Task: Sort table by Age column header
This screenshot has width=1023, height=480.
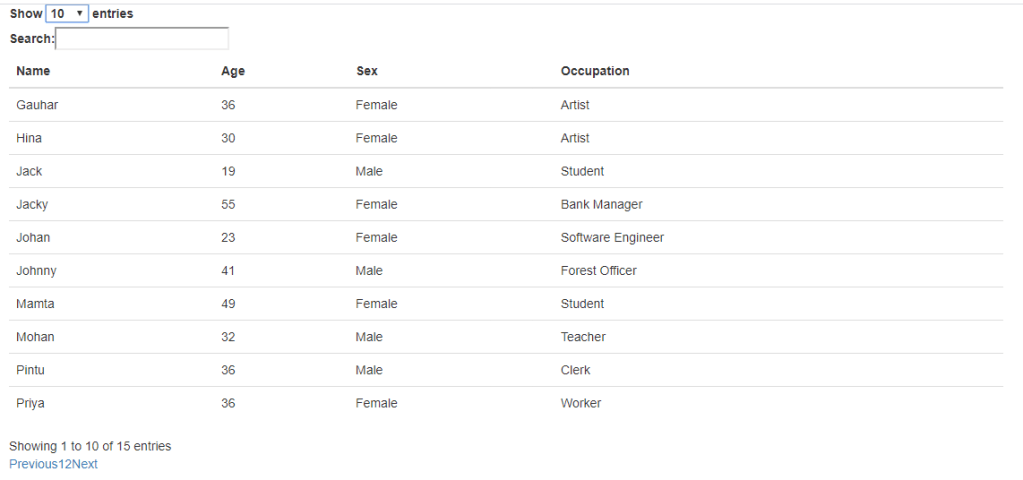Action: point(233,71)
